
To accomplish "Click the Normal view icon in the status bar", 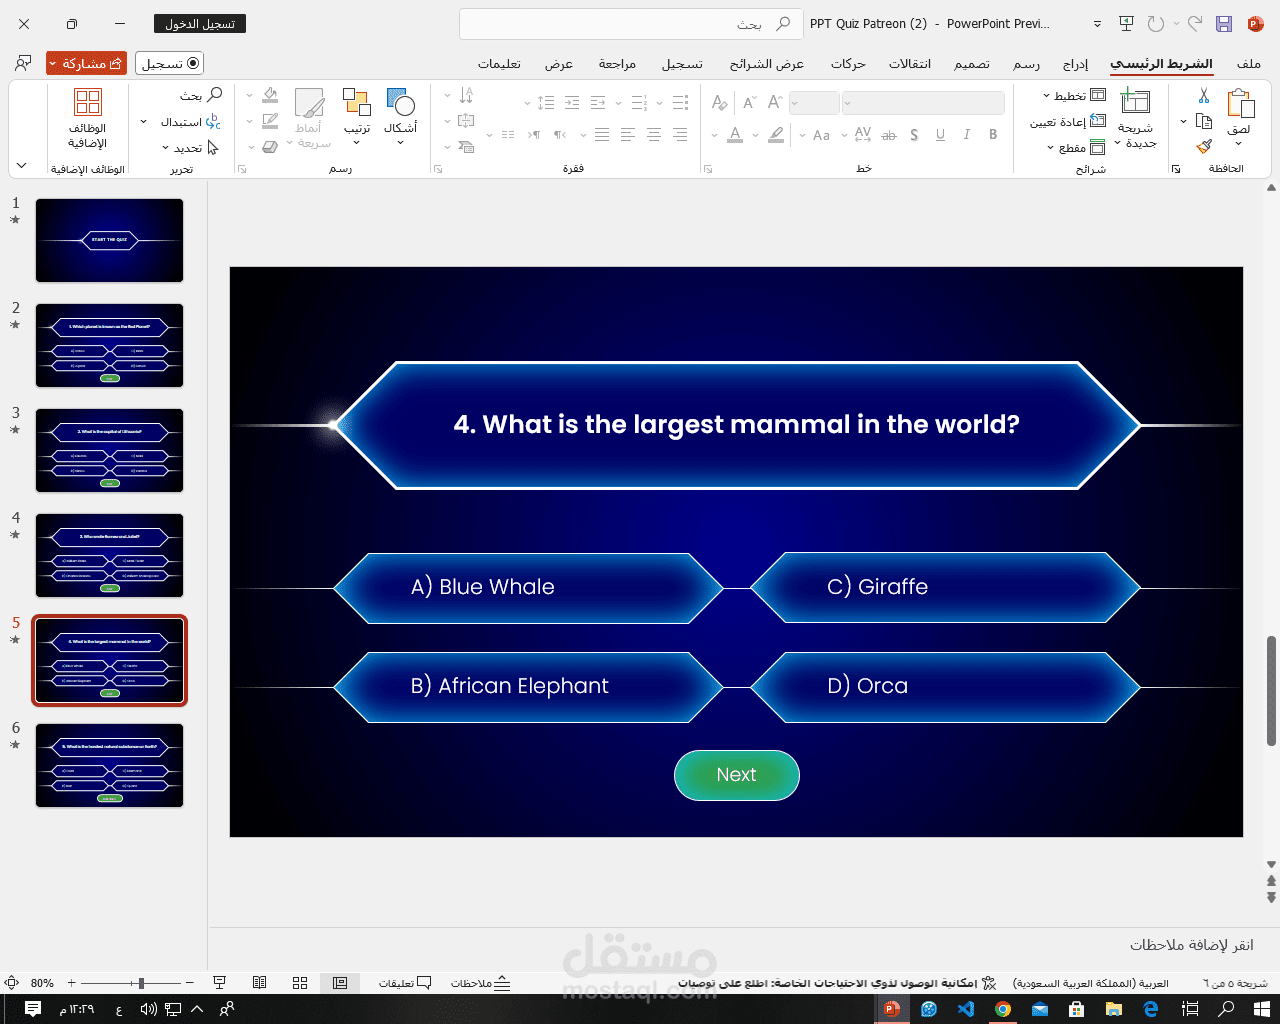I will pos(340,983).
